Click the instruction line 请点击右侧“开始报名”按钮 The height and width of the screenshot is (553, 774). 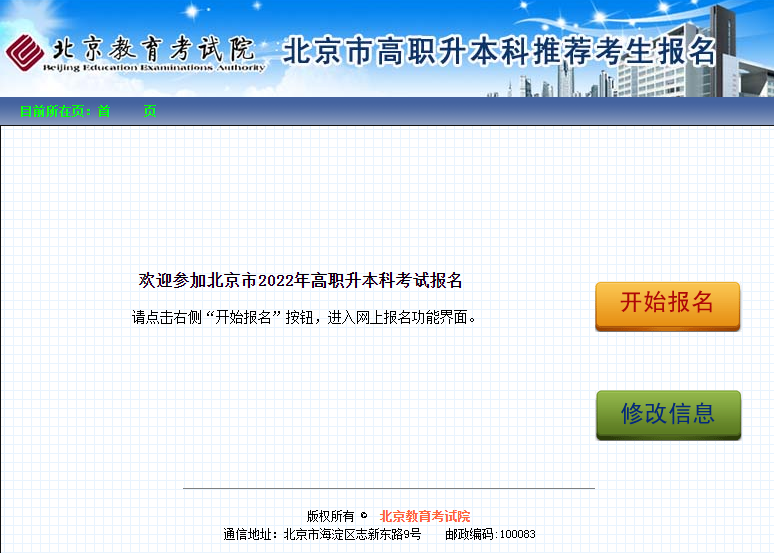[x=303, y=317]
